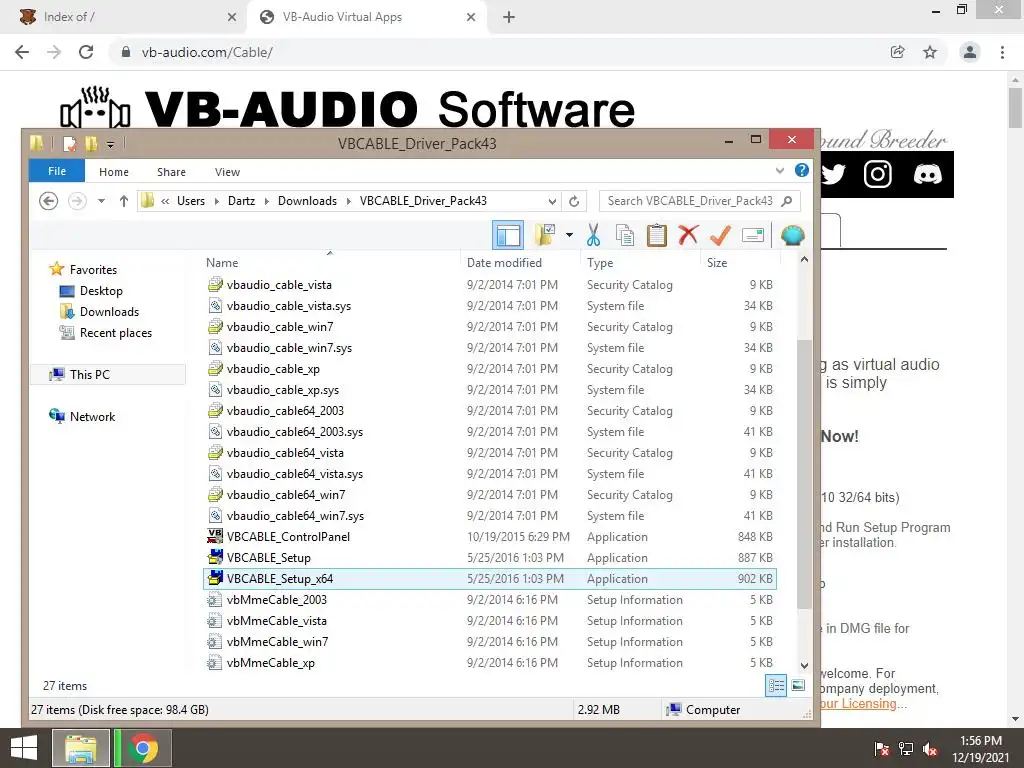
Task: Reload the vb-audio.com page
Action: pyautogui.click(x=86, y=52)
